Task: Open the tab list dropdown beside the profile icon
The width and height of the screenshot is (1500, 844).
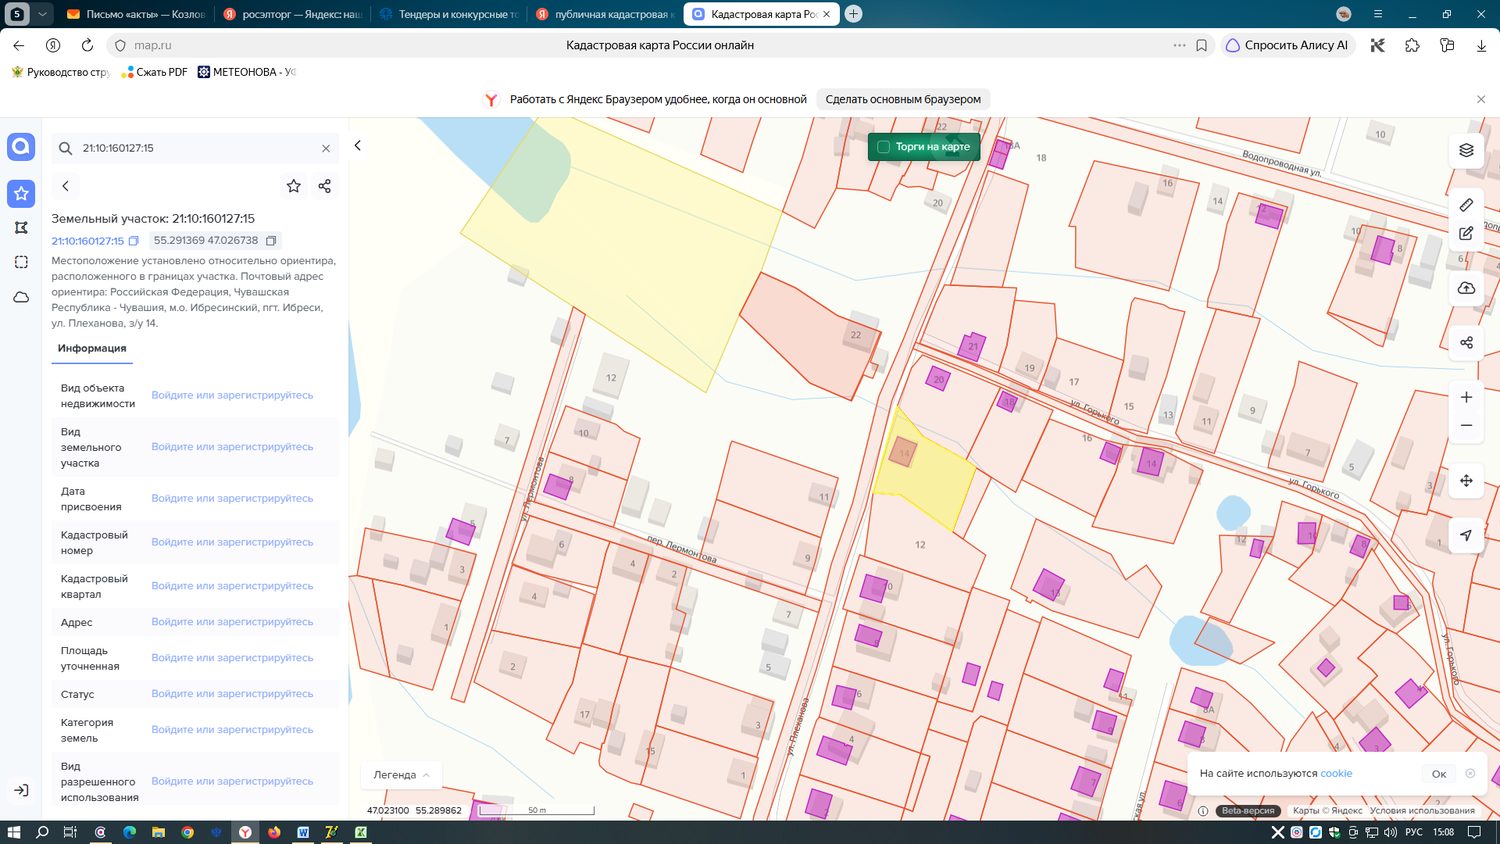Action: (x=42, y=14)
